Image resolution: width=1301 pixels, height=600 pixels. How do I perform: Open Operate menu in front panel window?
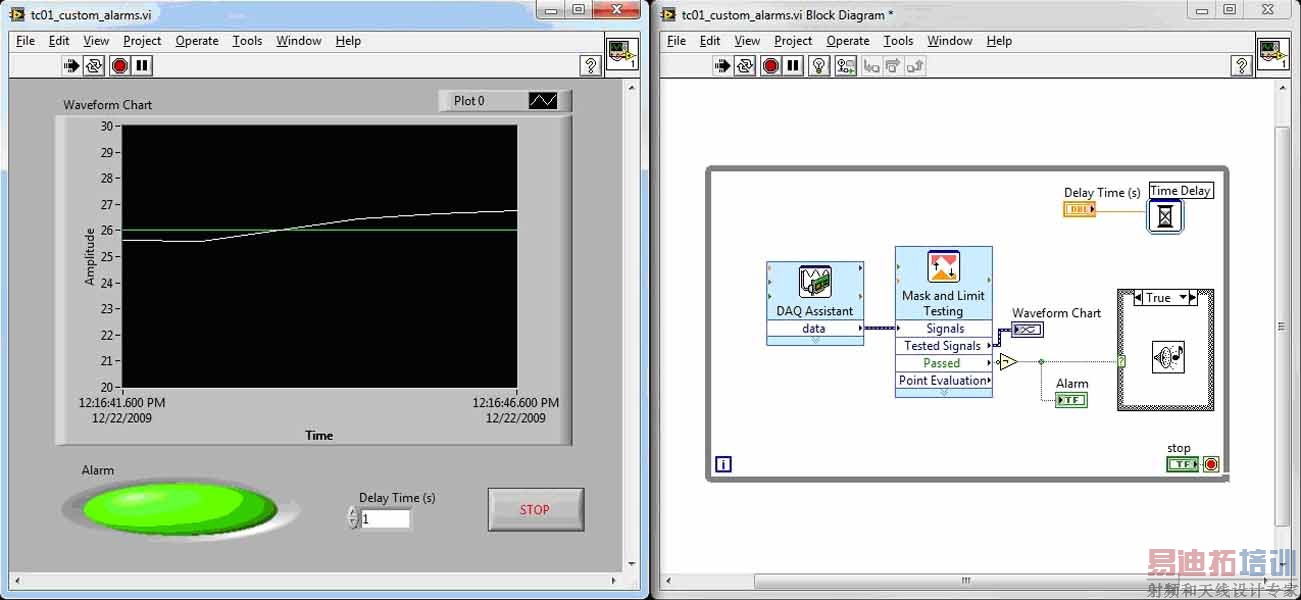coord(197,41)
